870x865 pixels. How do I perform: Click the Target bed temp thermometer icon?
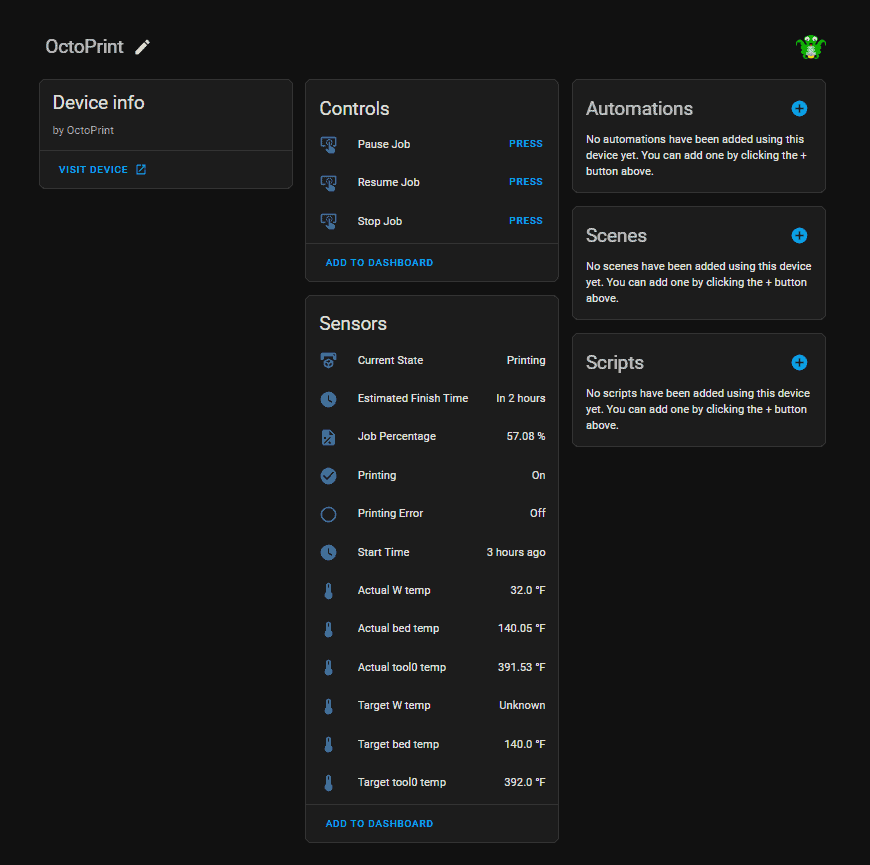point(328,745)
